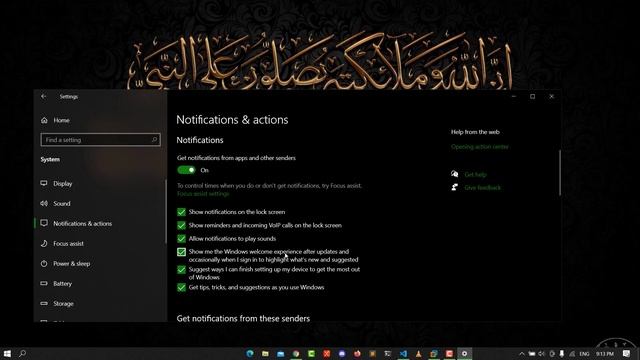Open taskbar search magnifier
The height and width of the screenshot is (360, 640).
tap(22, 353)
